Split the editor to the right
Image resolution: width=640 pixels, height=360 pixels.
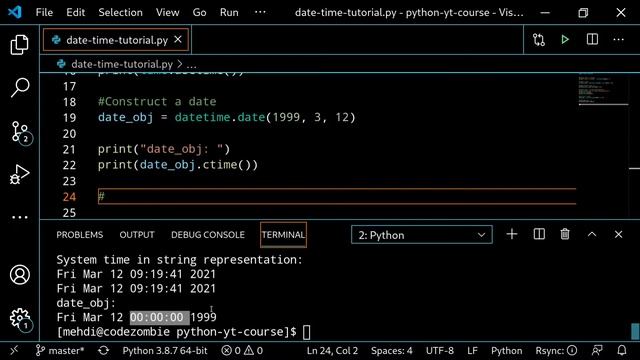click(x=592, y=39)
